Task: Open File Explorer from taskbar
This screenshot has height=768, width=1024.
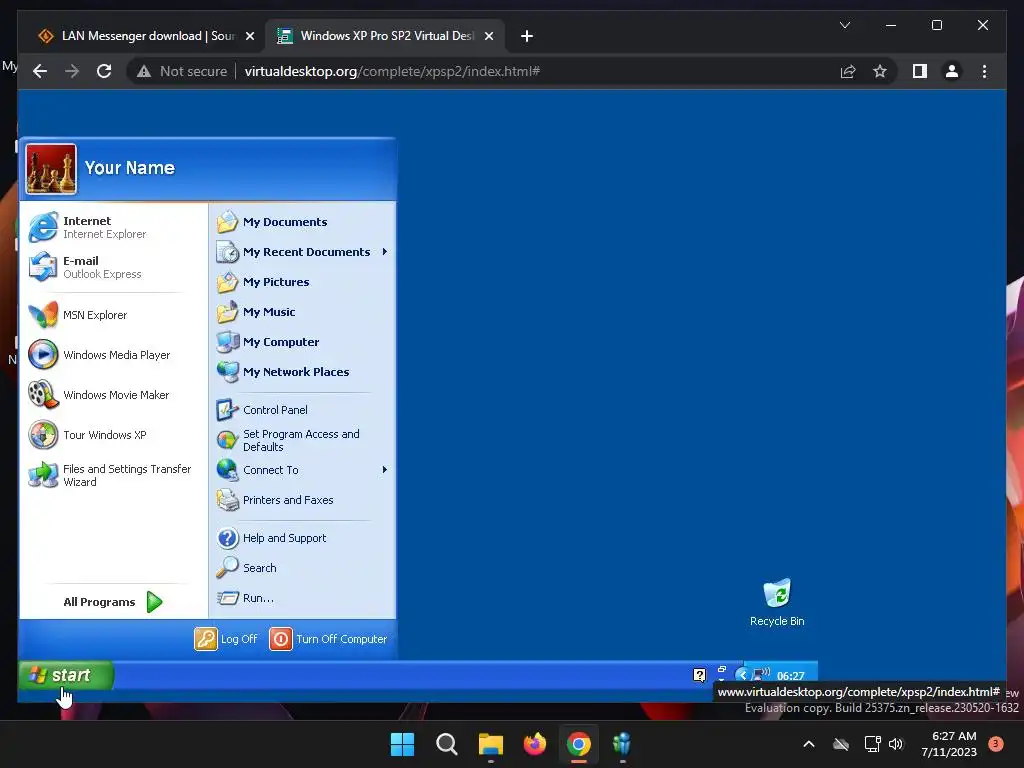Action: coord(490,744)
